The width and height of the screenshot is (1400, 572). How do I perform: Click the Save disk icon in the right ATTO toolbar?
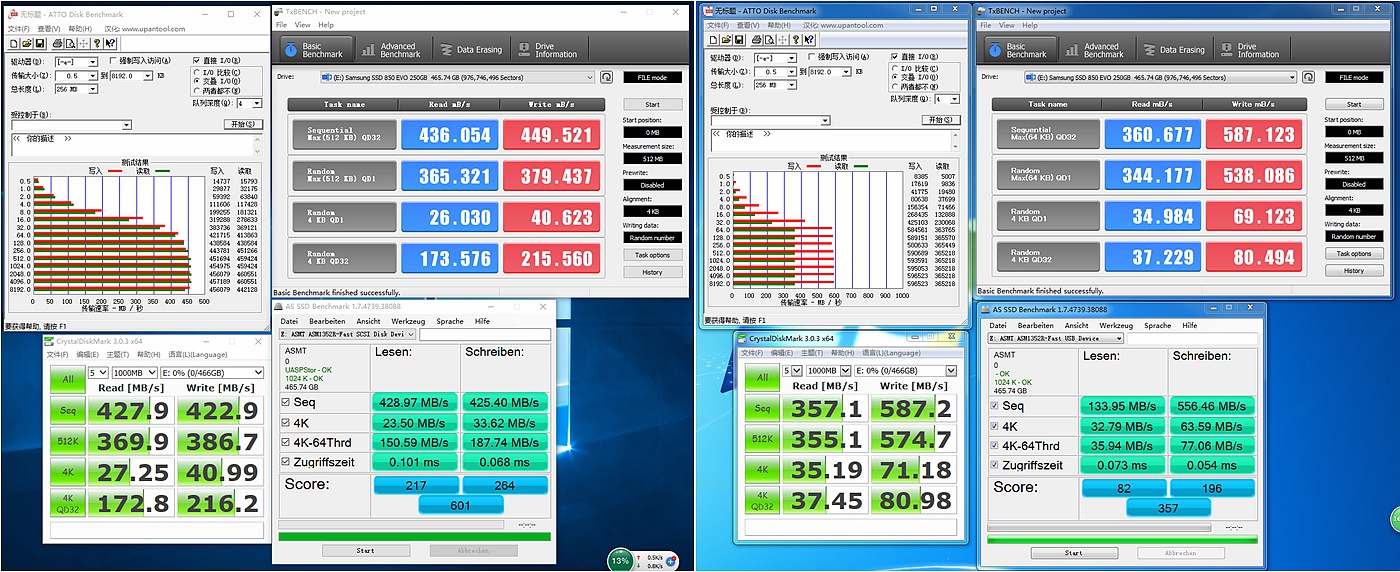point(739,40)
